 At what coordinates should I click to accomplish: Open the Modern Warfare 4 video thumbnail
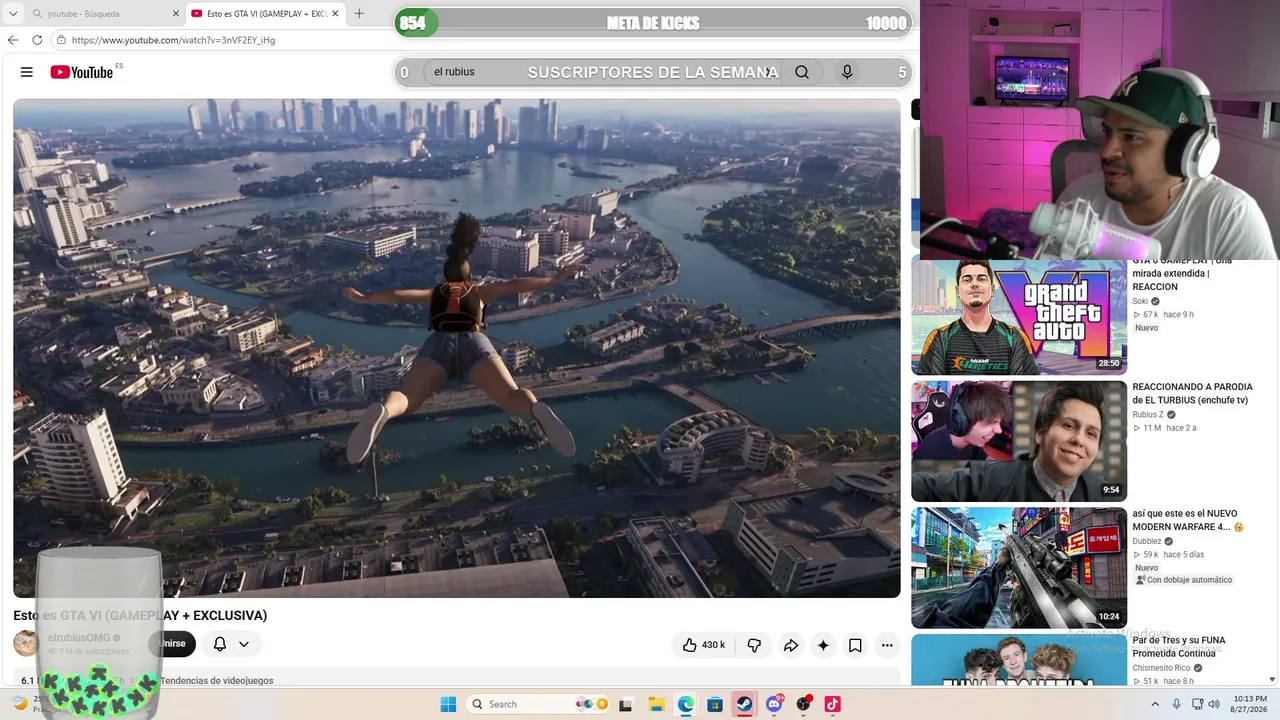point(1019,568)
